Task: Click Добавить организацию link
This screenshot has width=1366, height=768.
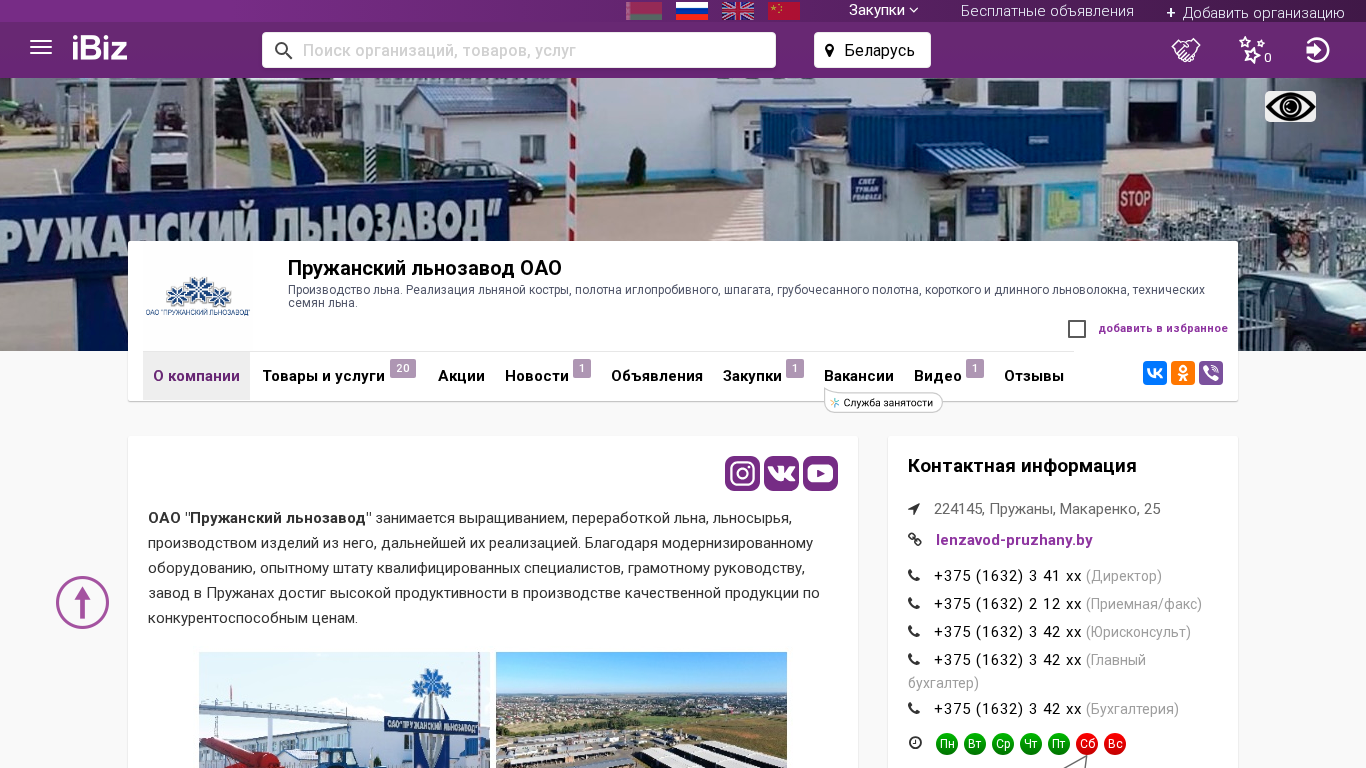Action: [1255, 12]
